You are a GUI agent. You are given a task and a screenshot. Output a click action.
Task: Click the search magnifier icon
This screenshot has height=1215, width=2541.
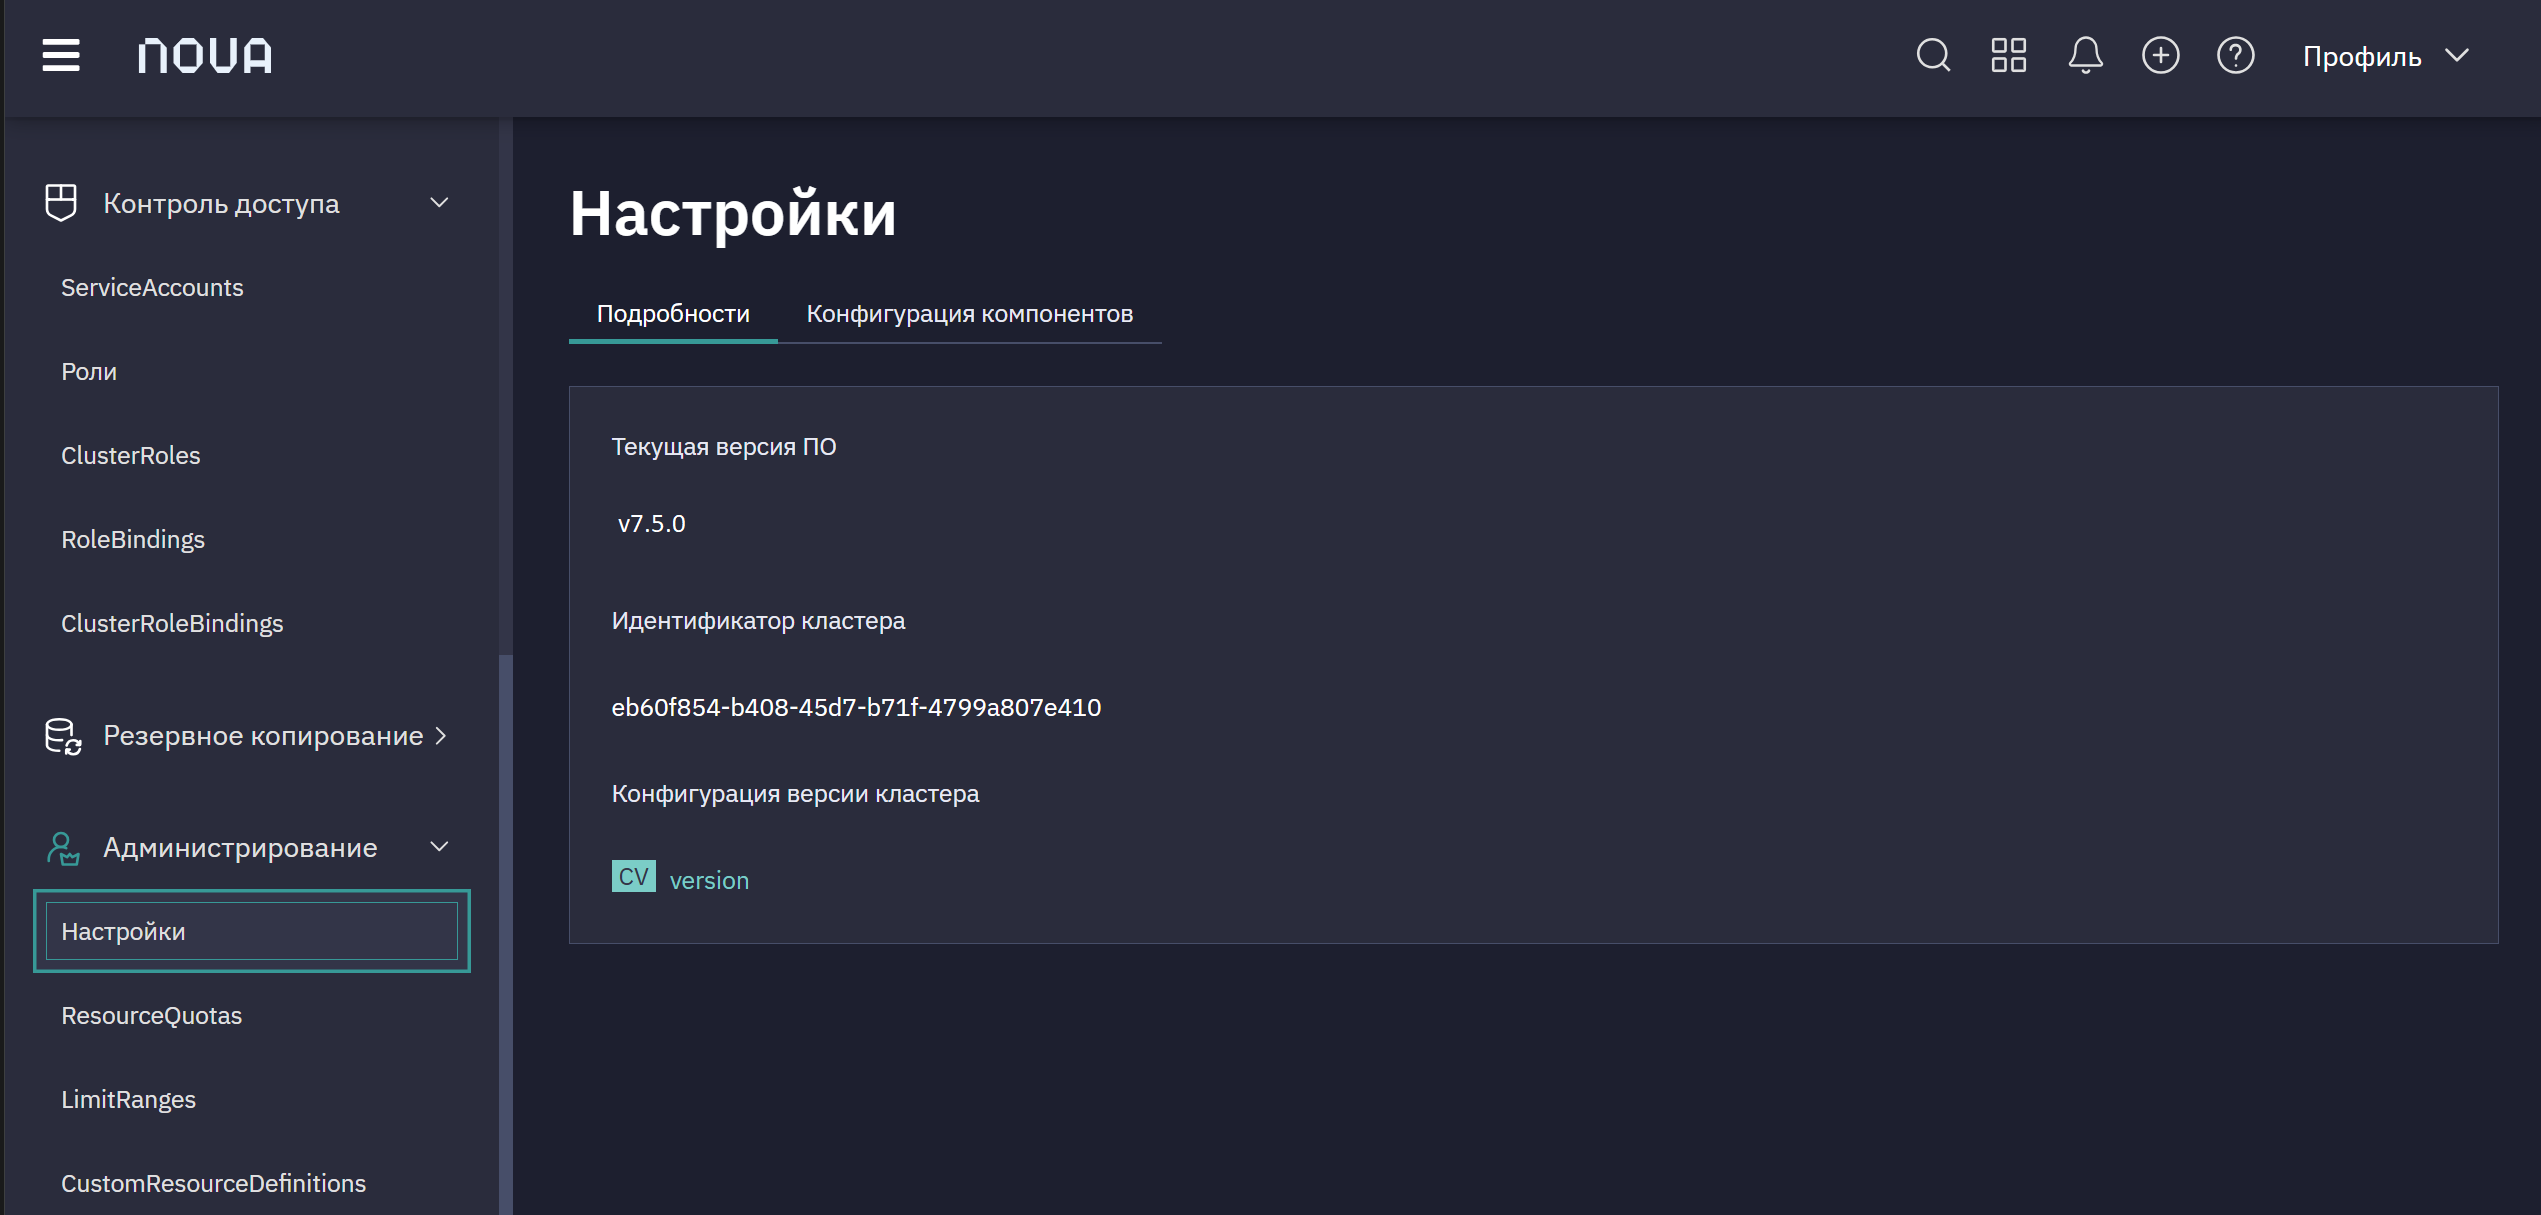(x=1933, y=55)
